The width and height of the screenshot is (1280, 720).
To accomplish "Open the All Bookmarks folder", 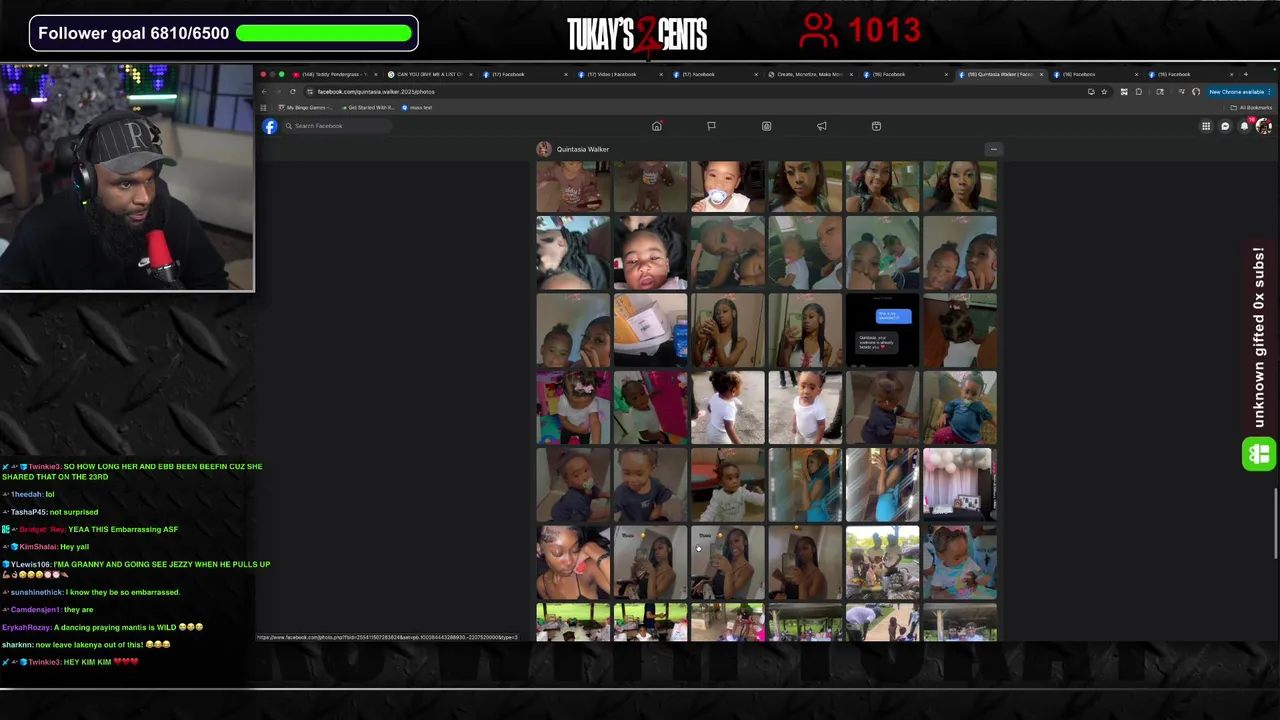I will (x=1250, y=107).
